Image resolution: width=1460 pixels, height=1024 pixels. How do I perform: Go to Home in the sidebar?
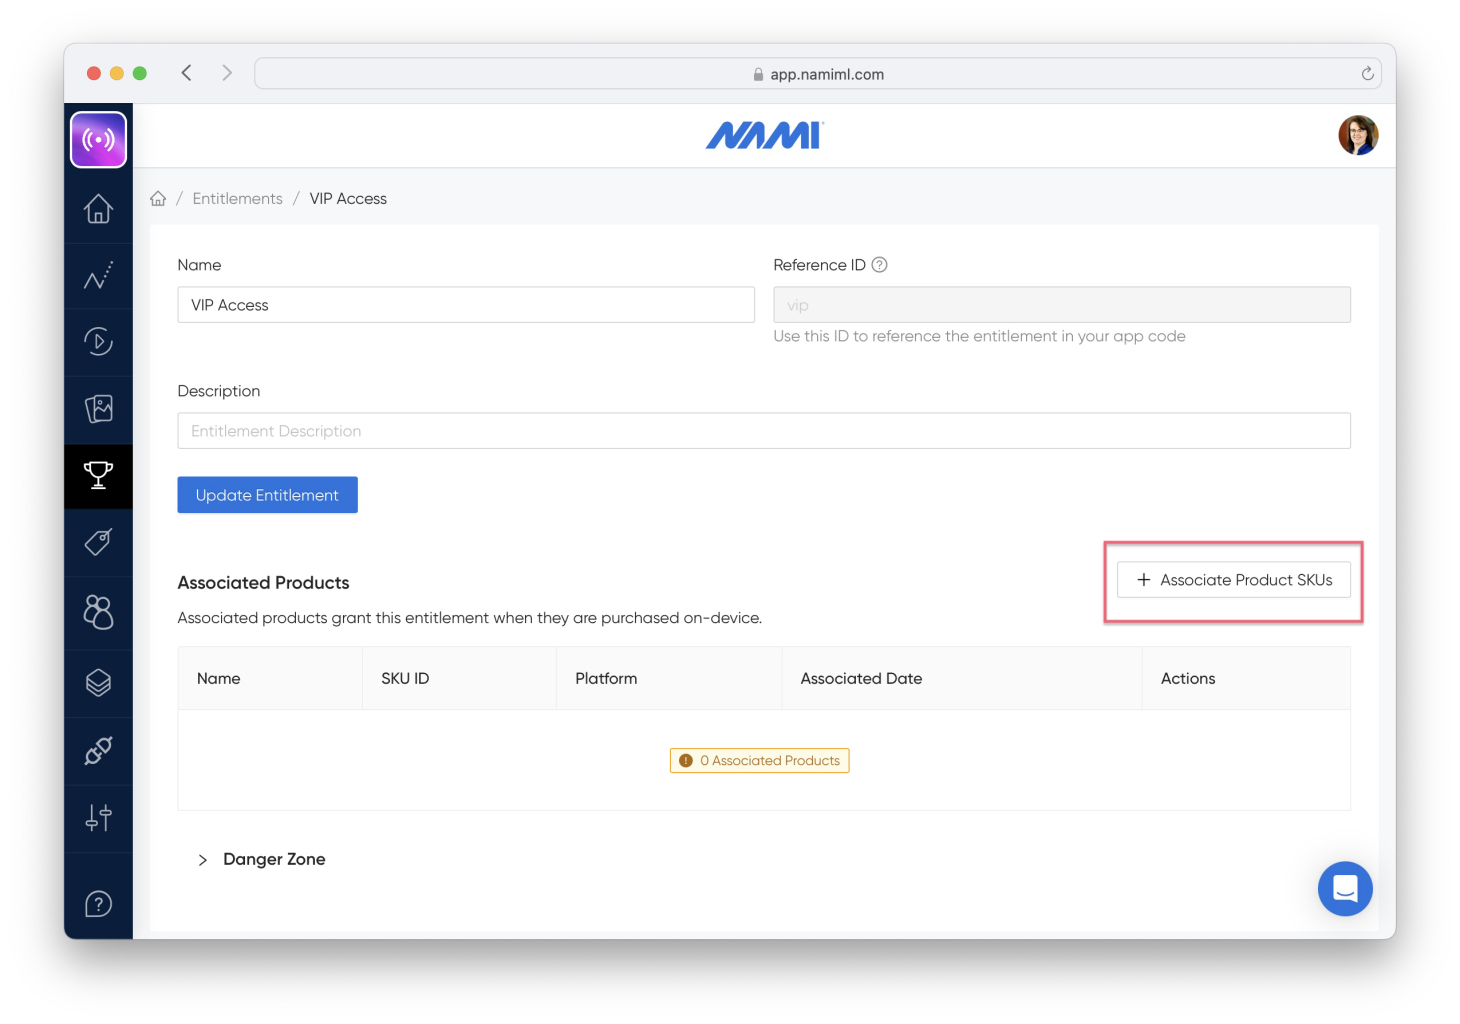98,208
